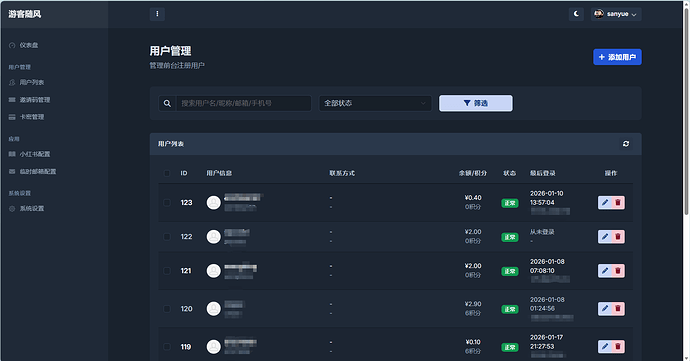
Task: Edit user 123 with pencil icon
Action: pyautogui.click(x=605, y=203)
